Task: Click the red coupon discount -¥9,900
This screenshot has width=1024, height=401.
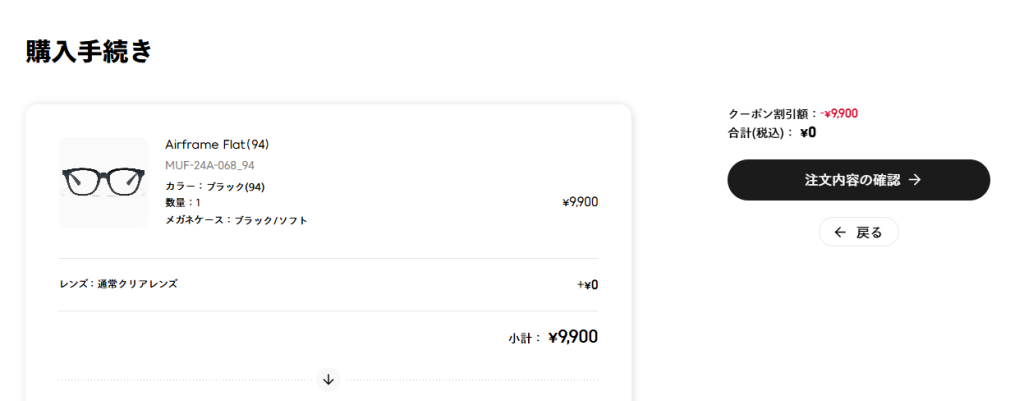Action: tap(839, 114)
